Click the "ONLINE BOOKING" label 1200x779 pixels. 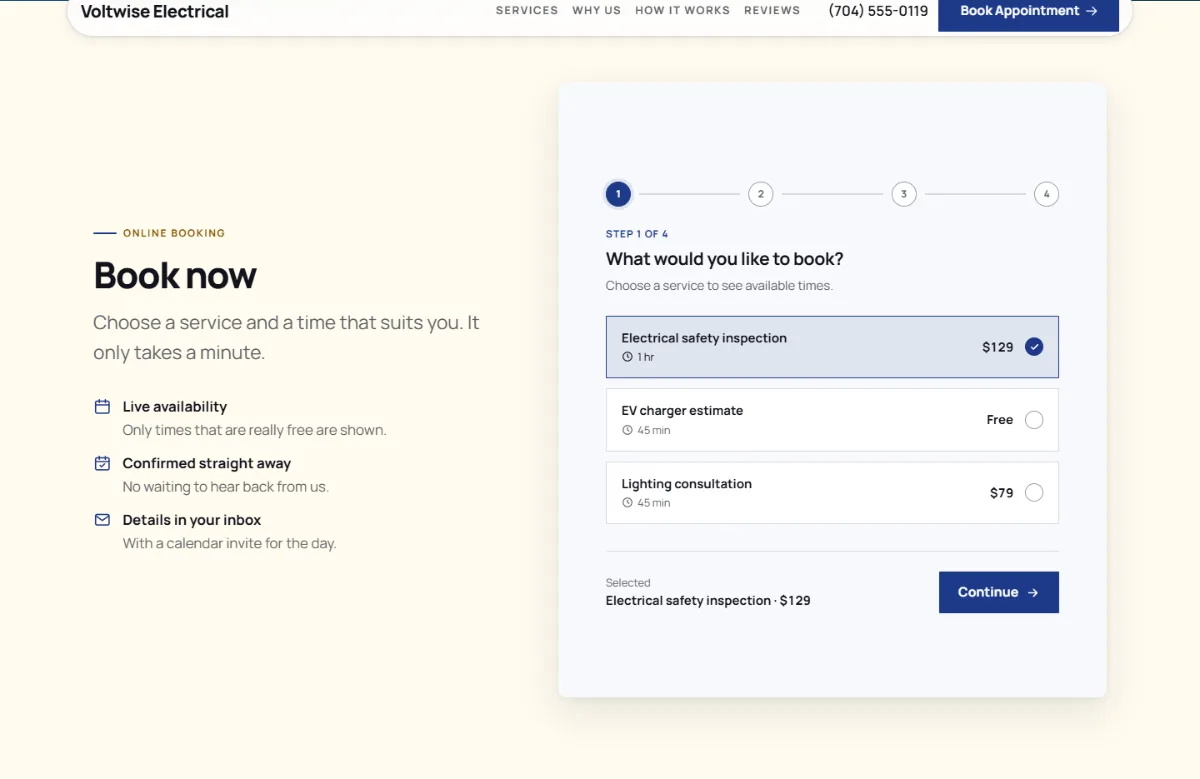pyautogui.click(x=174, y=233)
